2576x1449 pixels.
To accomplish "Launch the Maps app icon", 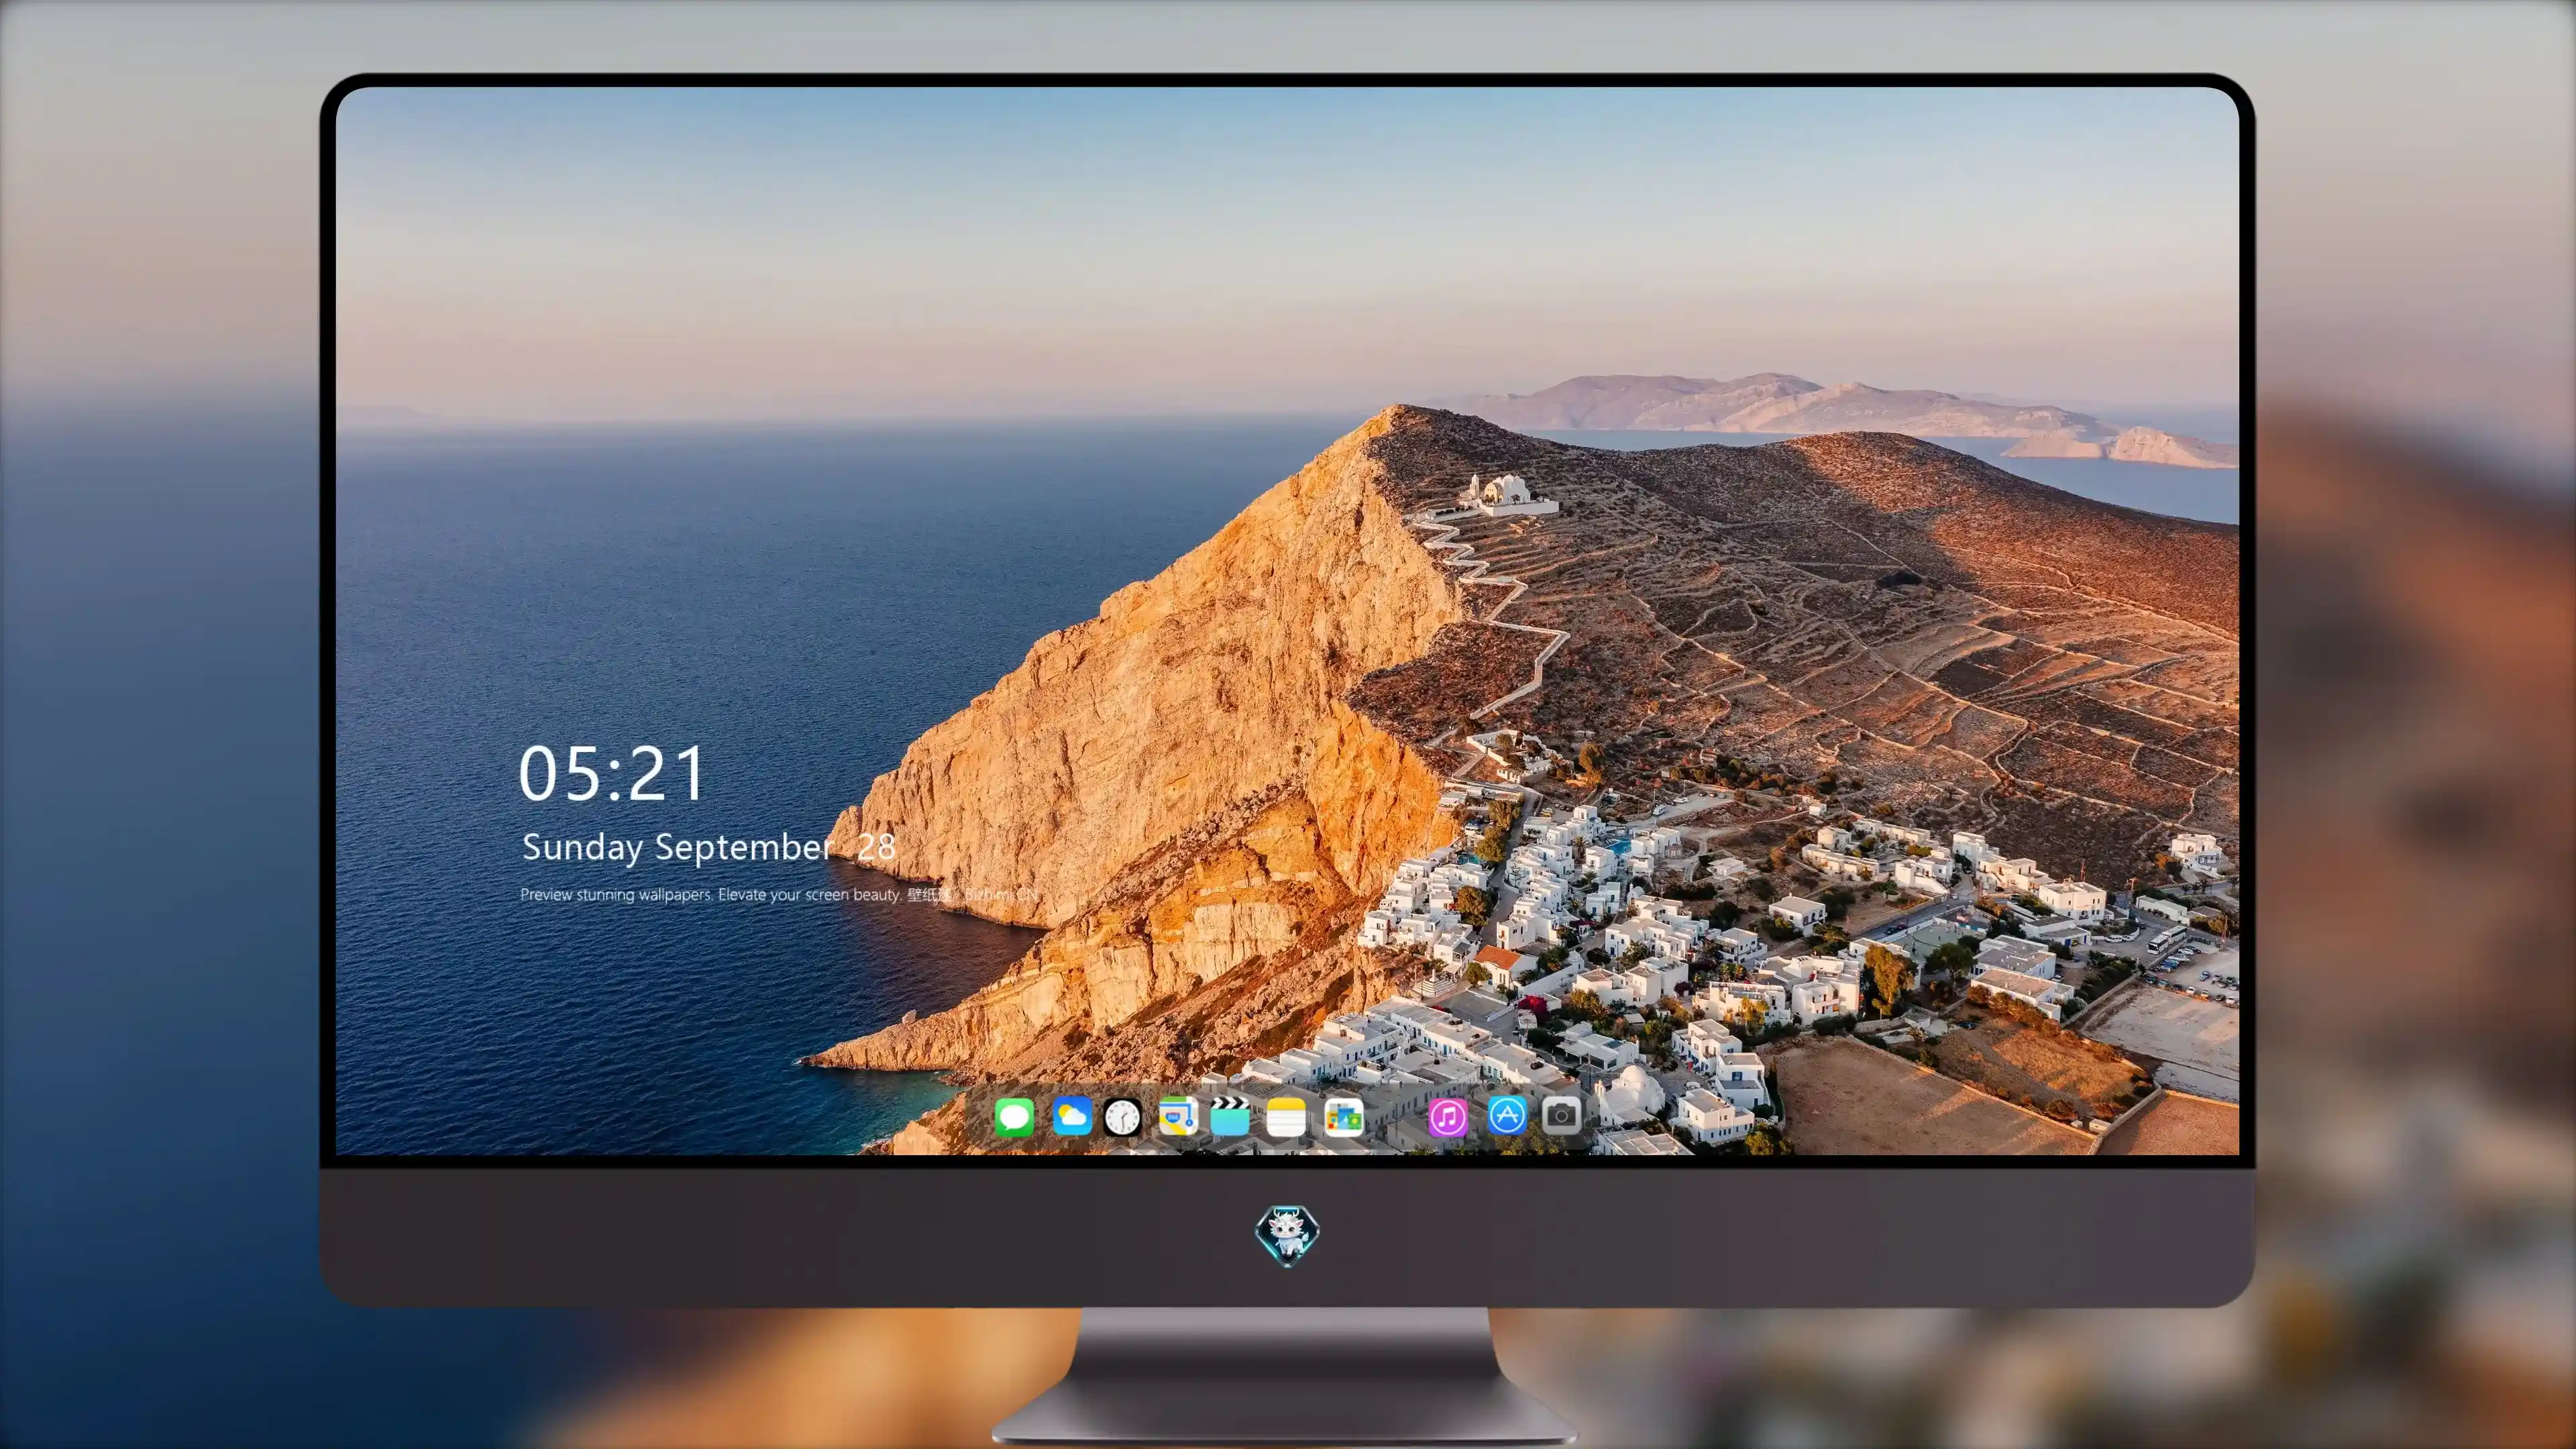I will 1178,1116.
